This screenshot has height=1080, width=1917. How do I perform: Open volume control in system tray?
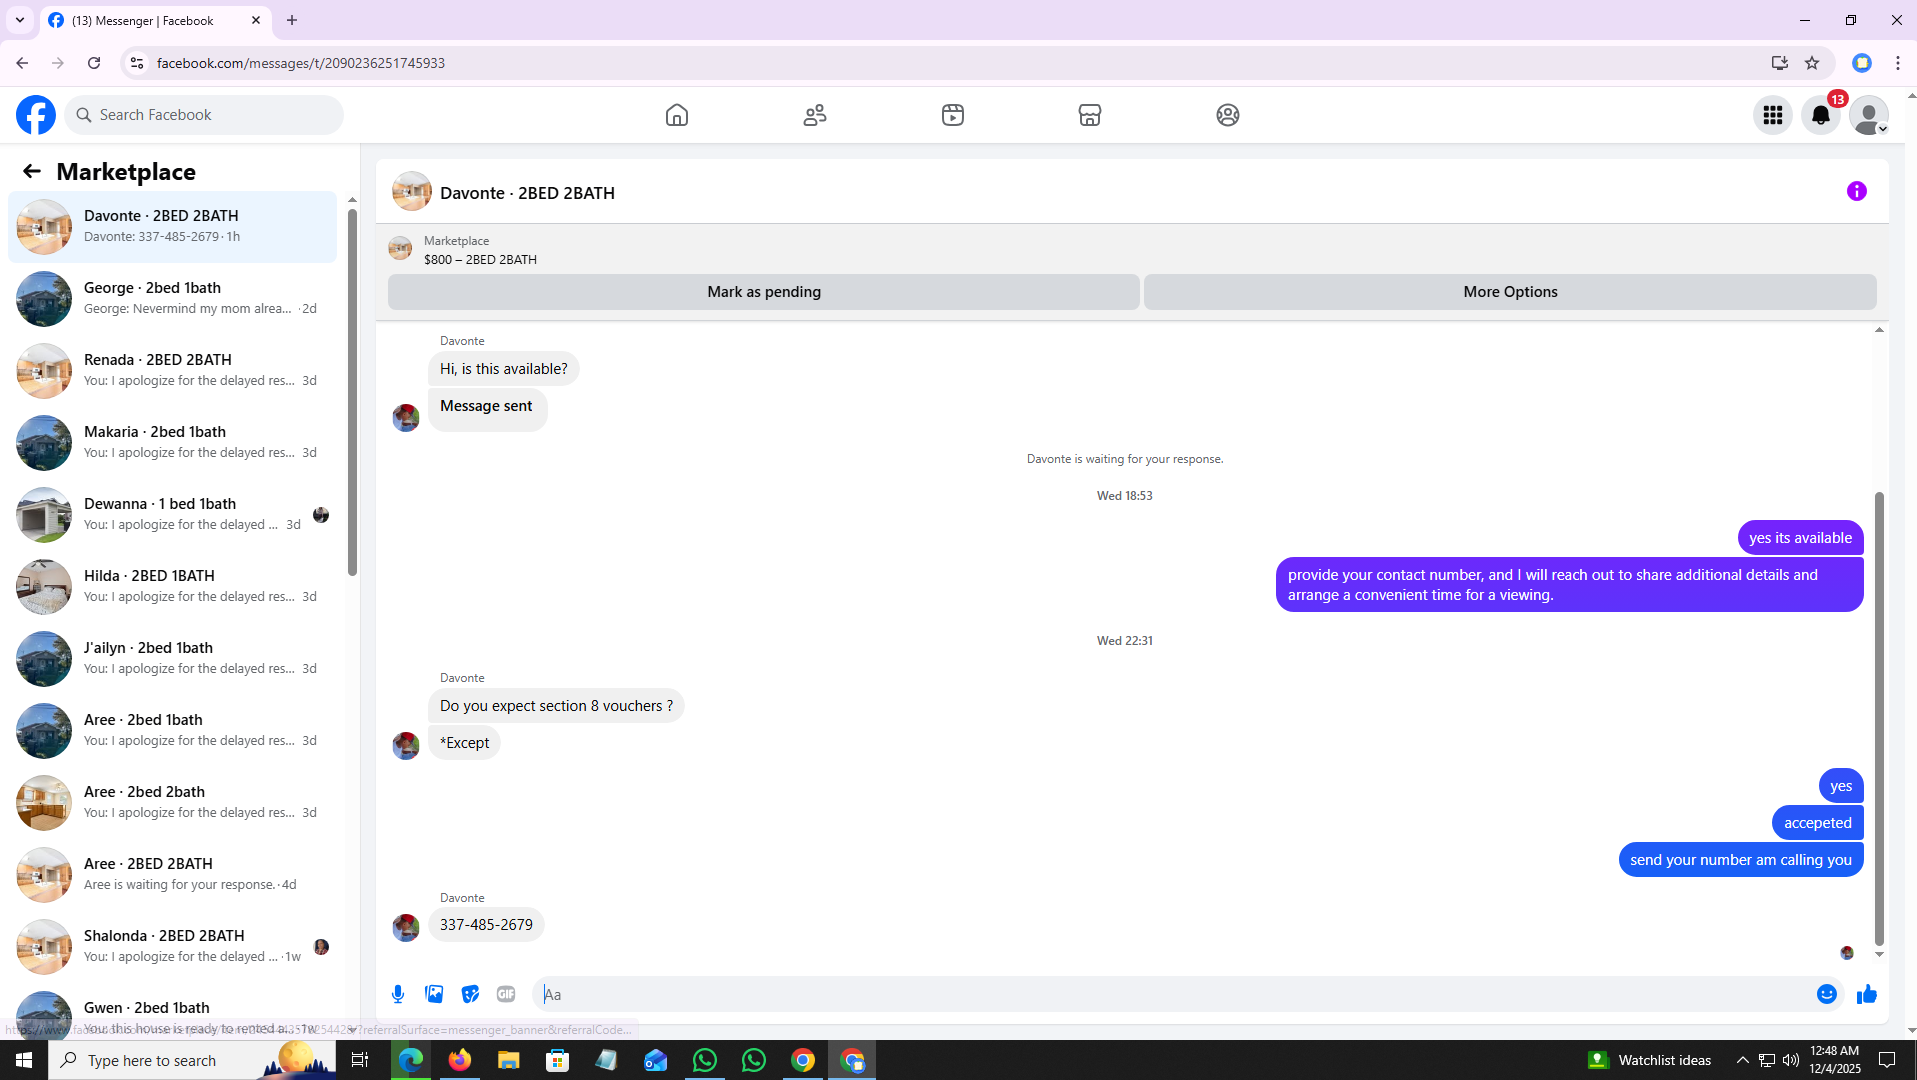coord(1791,1060)
